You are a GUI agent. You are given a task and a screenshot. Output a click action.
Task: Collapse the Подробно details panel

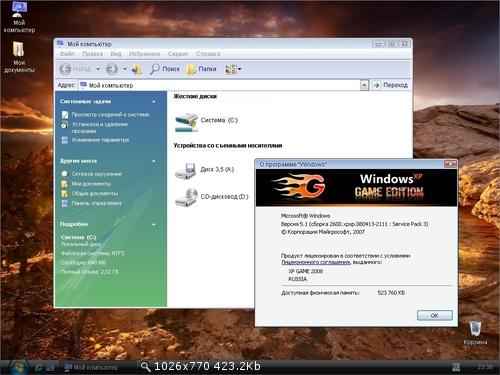click(x=154, y=224)
